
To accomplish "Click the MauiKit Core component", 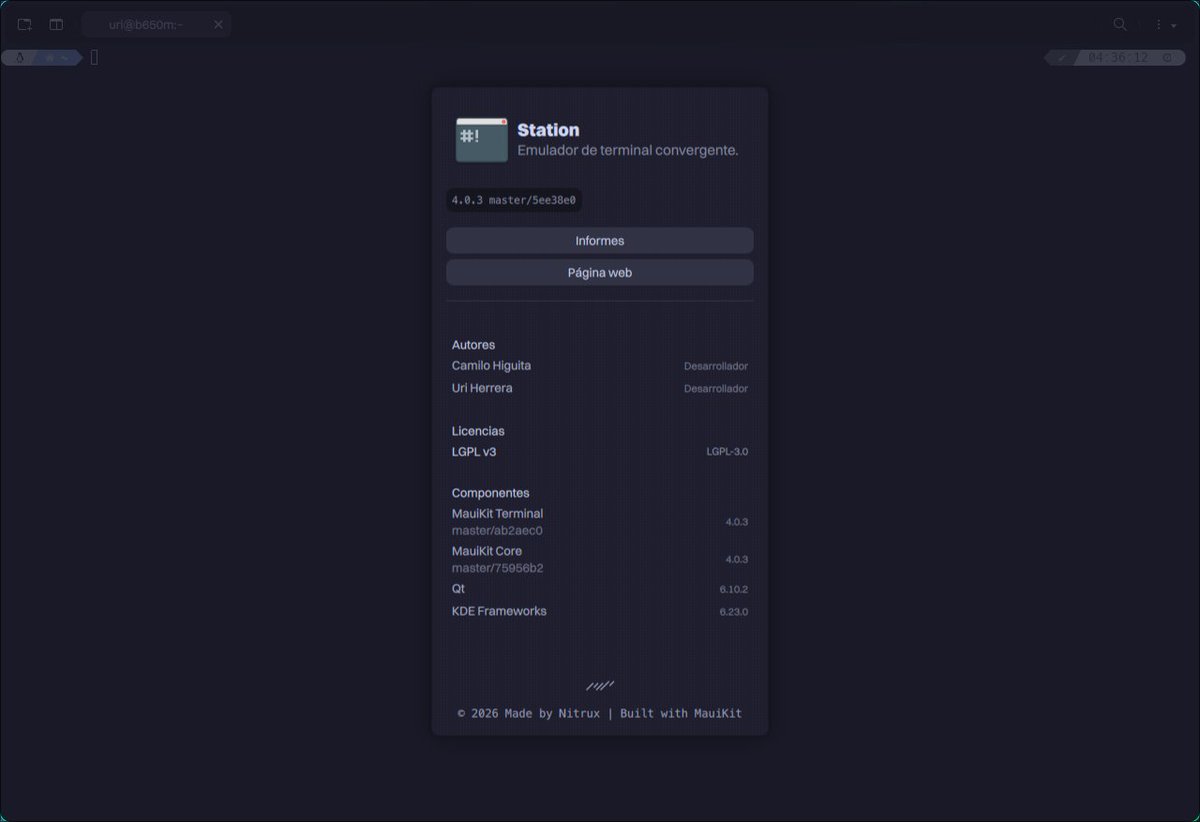I will (x=487, y=551).
